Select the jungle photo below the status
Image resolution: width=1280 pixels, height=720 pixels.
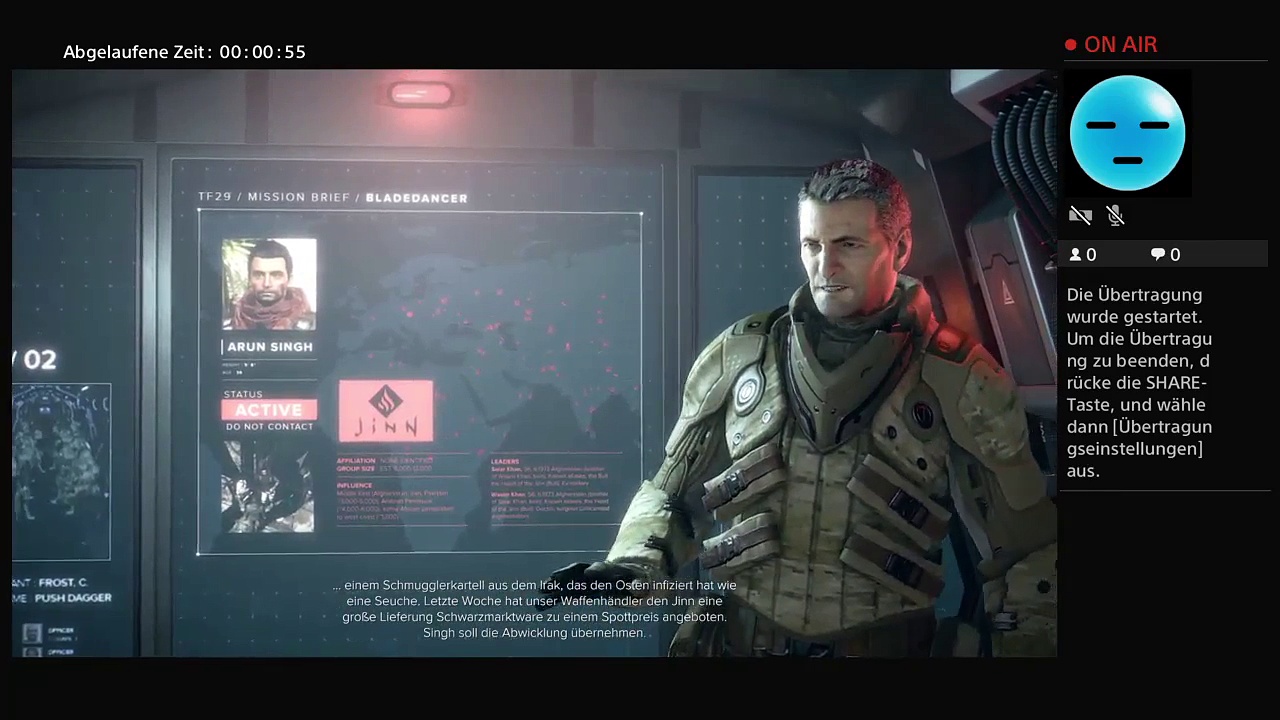[267, 487]
